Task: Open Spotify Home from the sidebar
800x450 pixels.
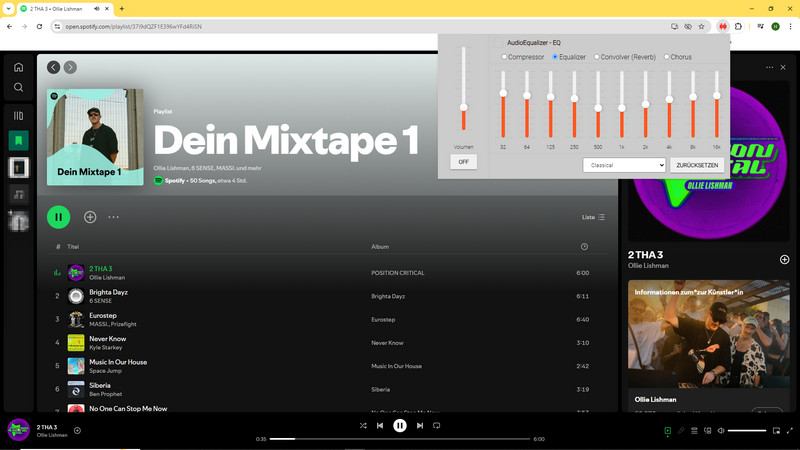Action: 18,67
